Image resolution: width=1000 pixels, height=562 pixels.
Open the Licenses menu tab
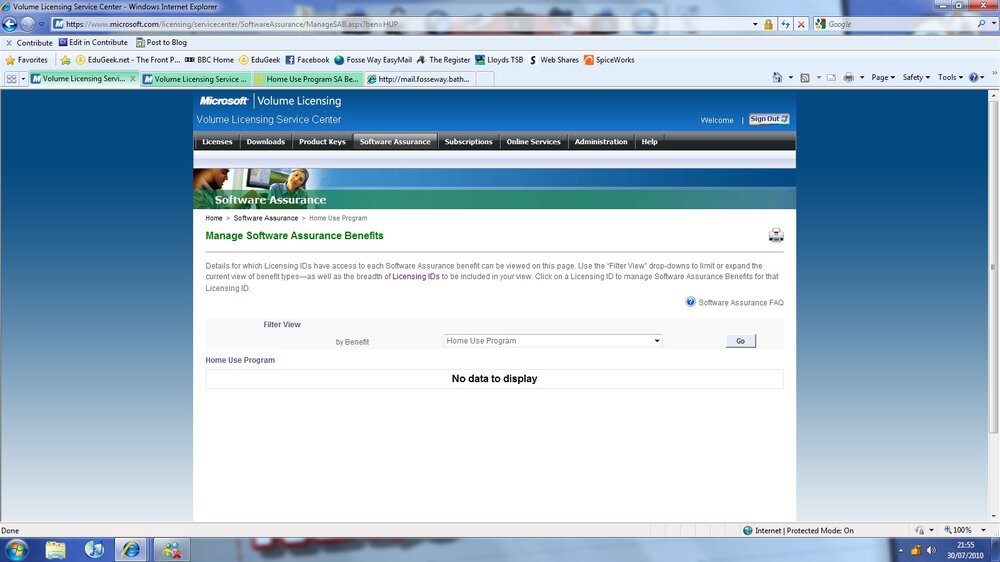coord(217,142)
